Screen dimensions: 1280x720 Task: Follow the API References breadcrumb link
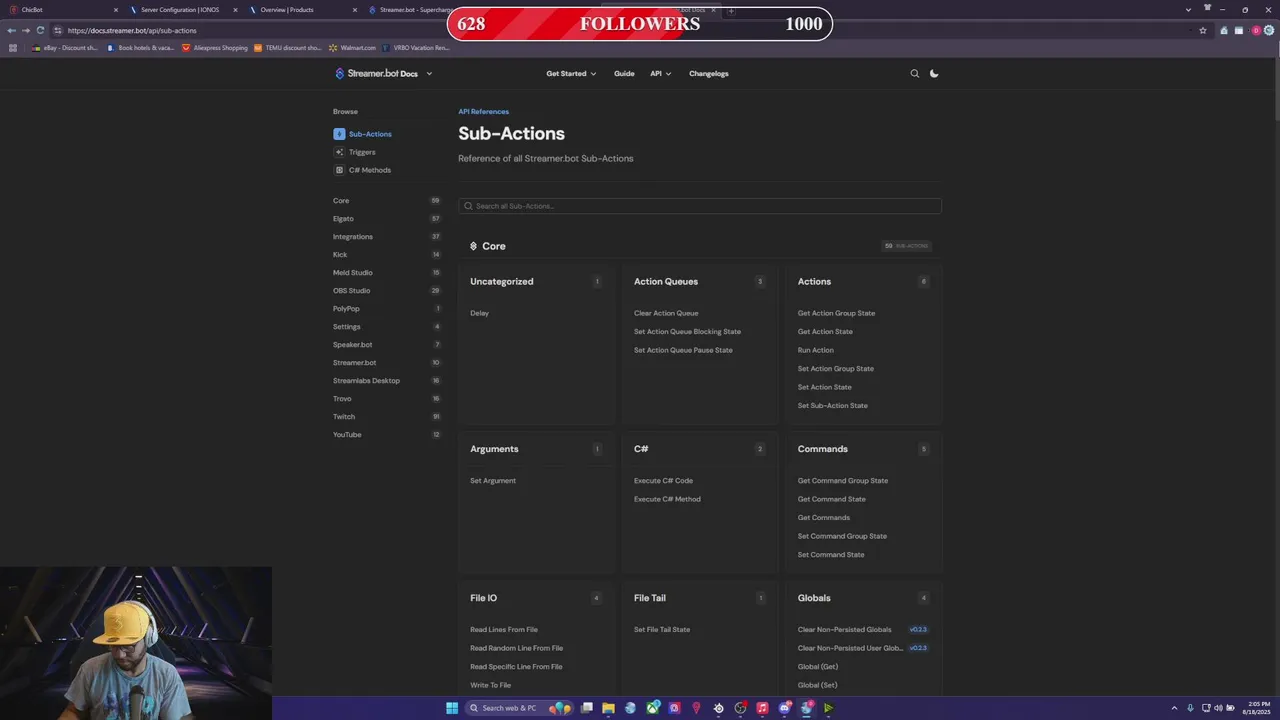point(483,112)
